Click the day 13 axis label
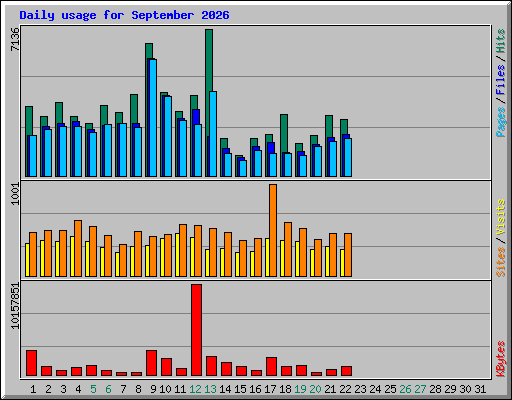The height and width of the screenshot is (400, 512). click(x=211, y=389)
